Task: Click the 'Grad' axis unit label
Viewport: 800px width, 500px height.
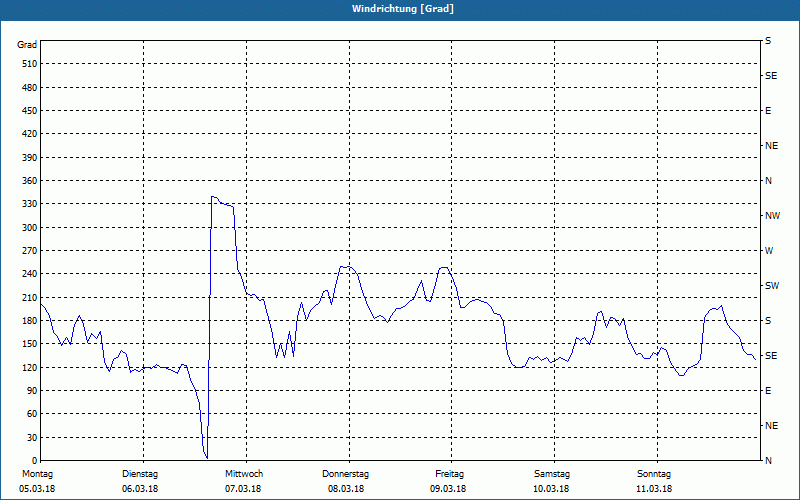Action: click(x=27, y=45)
